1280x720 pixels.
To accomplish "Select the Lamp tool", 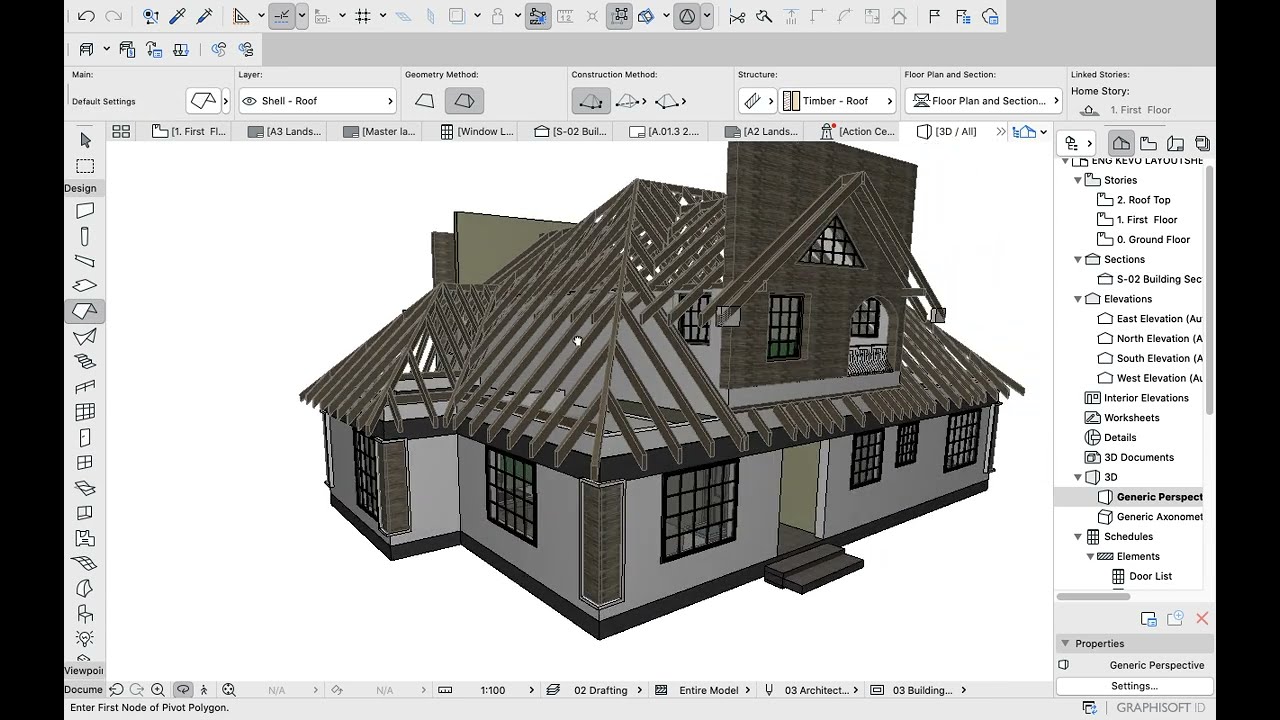I will 85,639.
